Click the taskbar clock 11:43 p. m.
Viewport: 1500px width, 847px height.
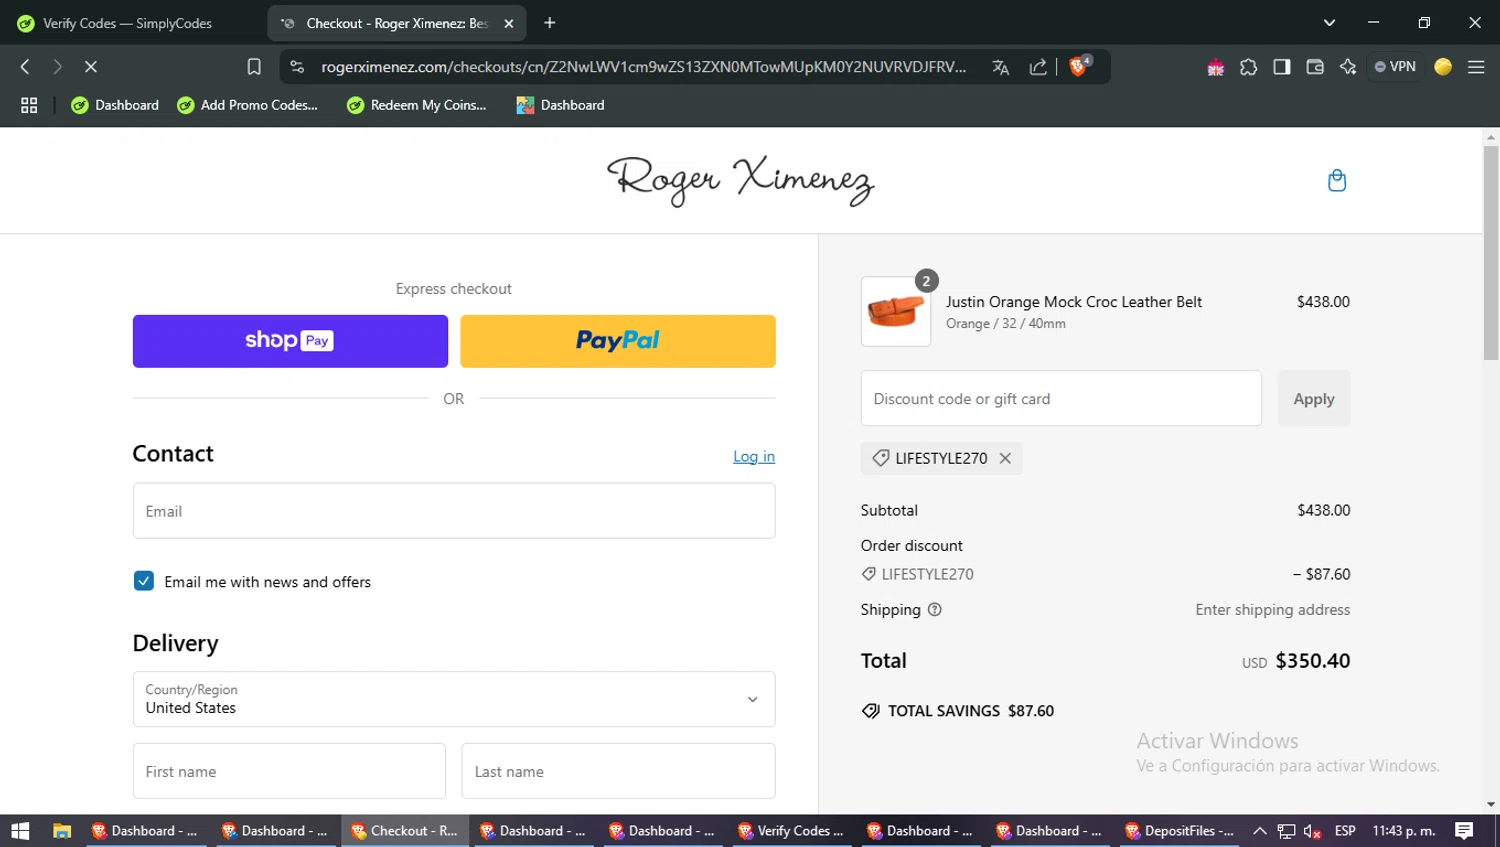1404,831
